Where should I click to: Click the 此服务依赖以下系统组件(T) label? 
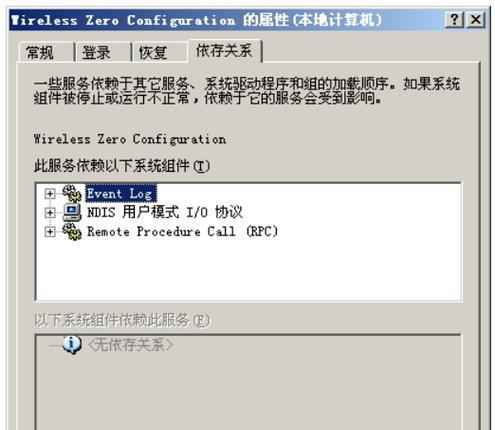tap(122, 165)
